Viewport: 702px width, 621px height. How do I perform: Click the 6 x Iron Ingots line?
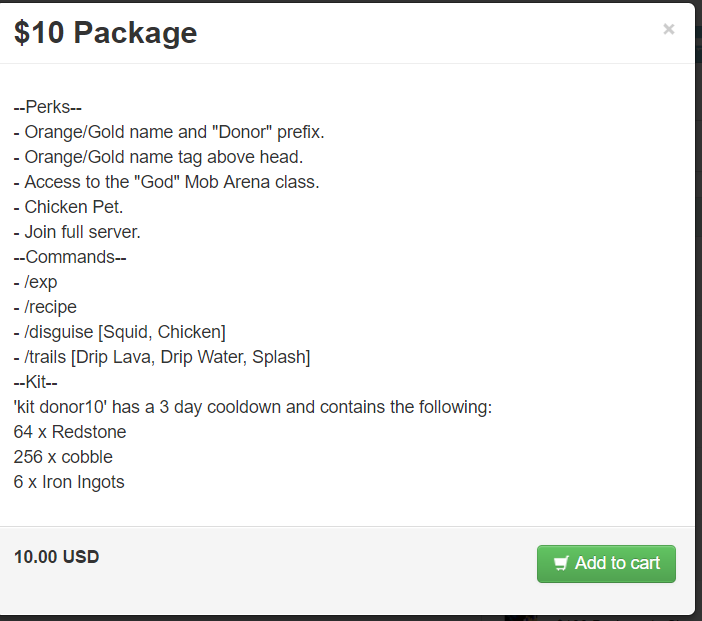click(x=69, y=482)
